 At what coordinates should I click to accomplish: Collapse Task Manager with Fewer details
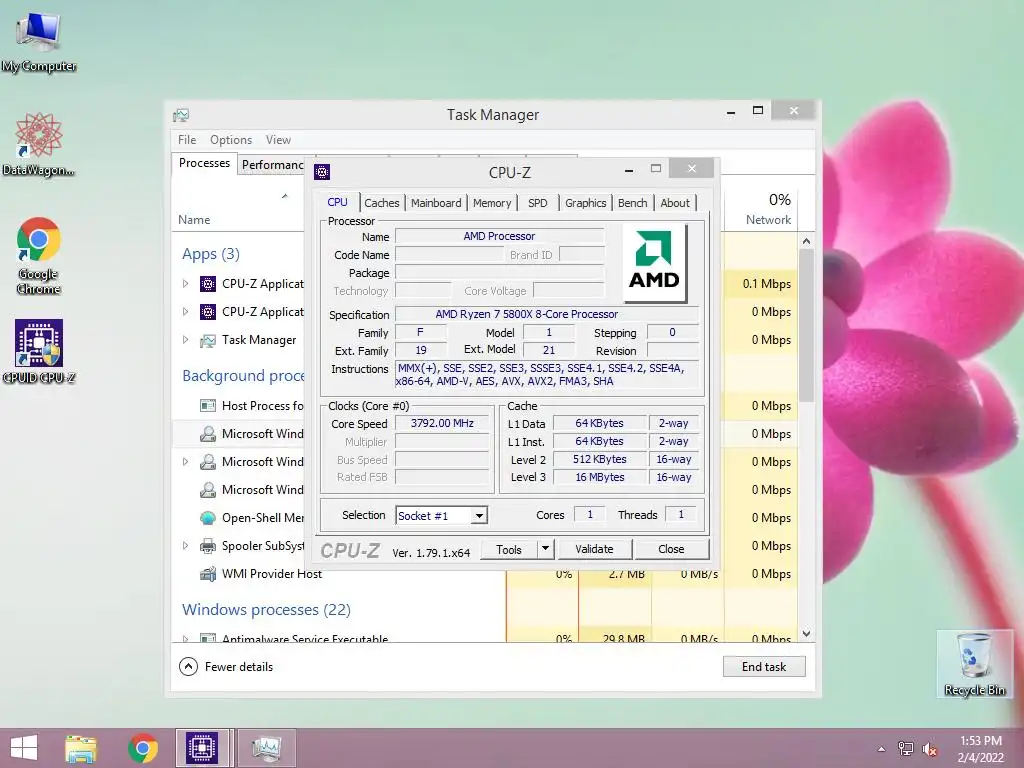[x=227, y=667]
